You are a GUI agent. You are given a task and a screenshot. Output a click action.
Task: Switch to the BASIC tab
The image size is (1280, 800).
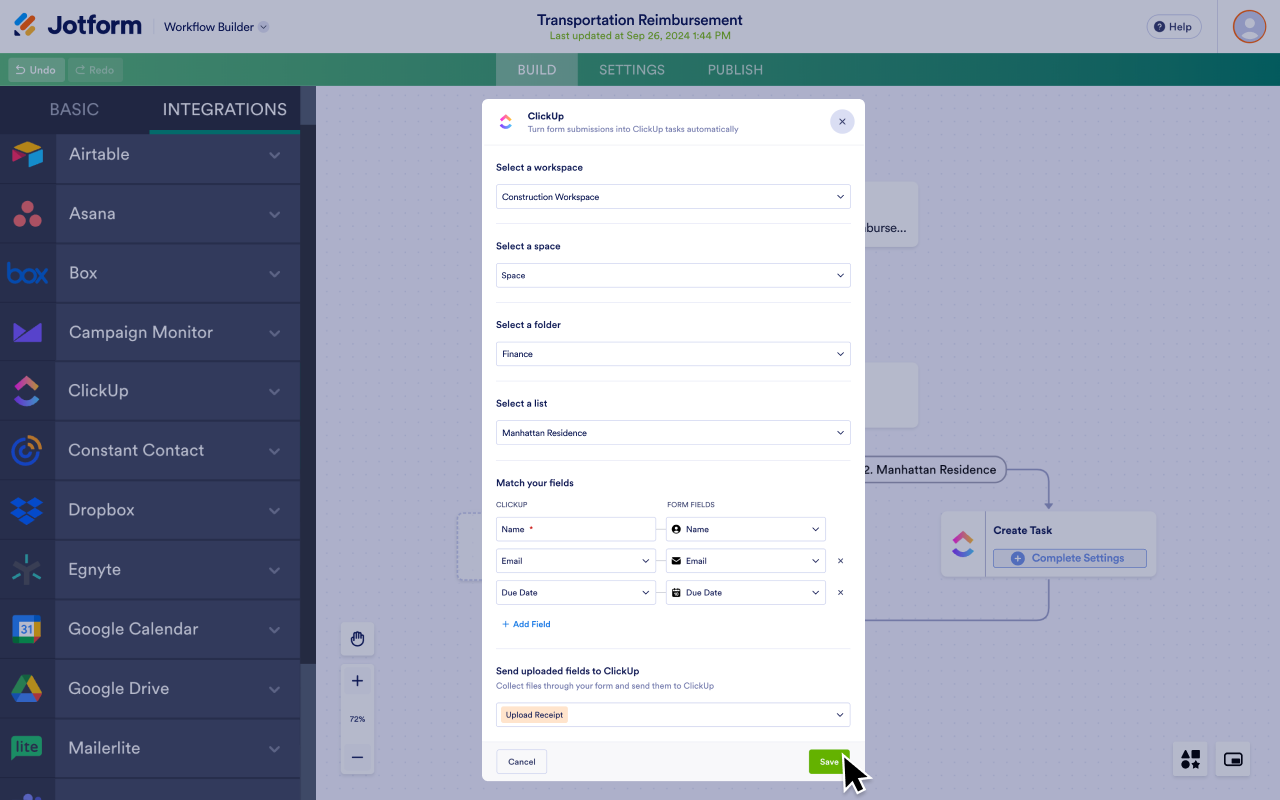[x=74, y=110]
